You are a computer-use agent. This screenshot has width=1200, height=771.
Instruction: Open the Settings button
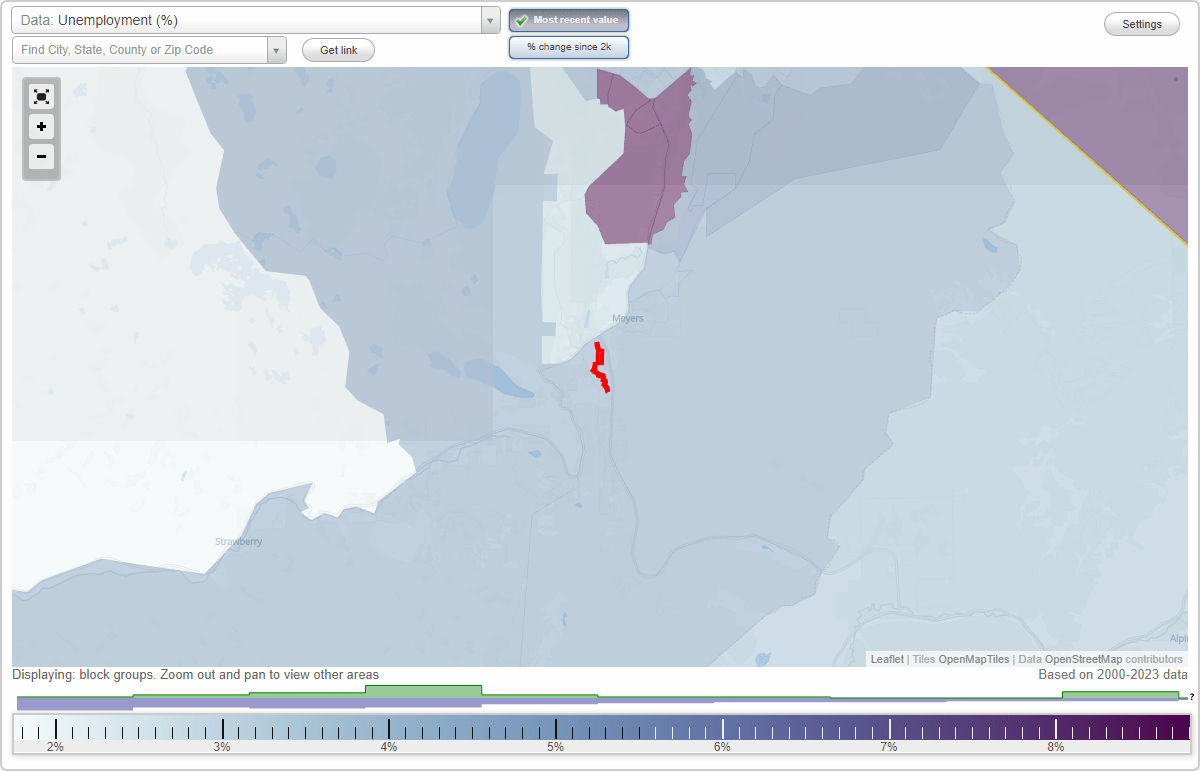(1142, 24)
